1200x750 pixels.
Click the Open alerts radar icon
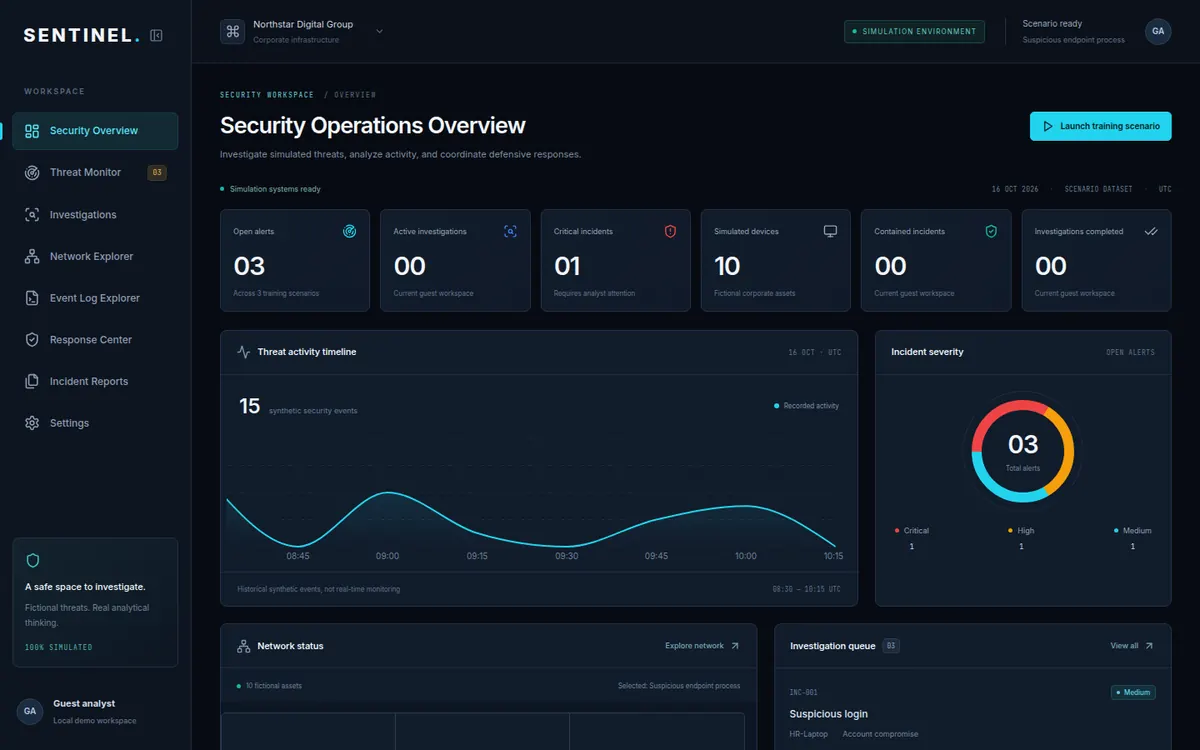tap(349, 231)
